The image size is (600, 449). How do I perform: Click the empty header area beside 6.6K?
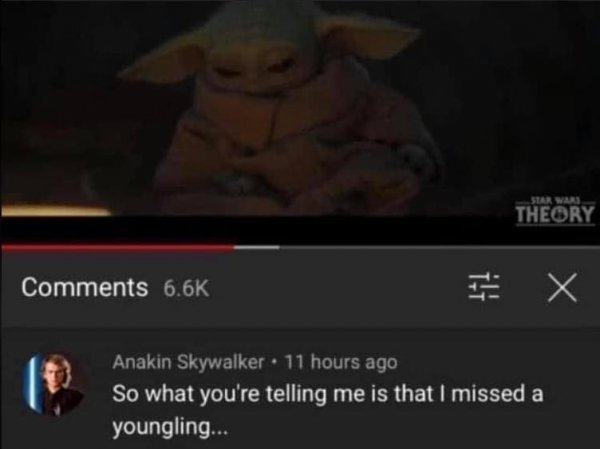(337, 288)
